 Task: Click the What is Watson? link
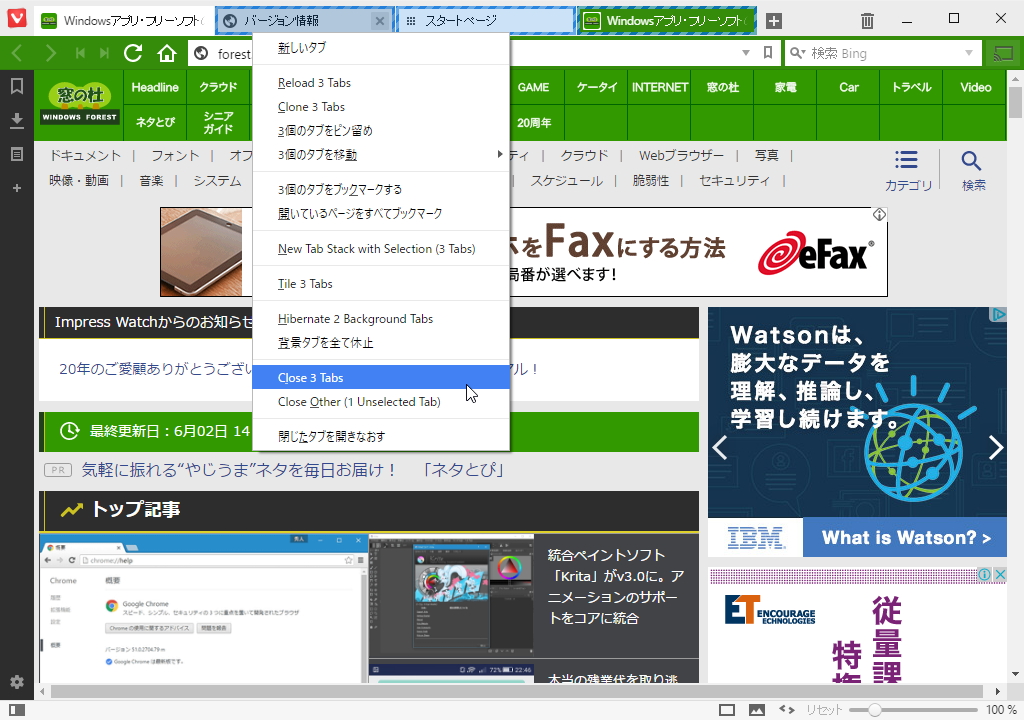(x=904, y=537)
